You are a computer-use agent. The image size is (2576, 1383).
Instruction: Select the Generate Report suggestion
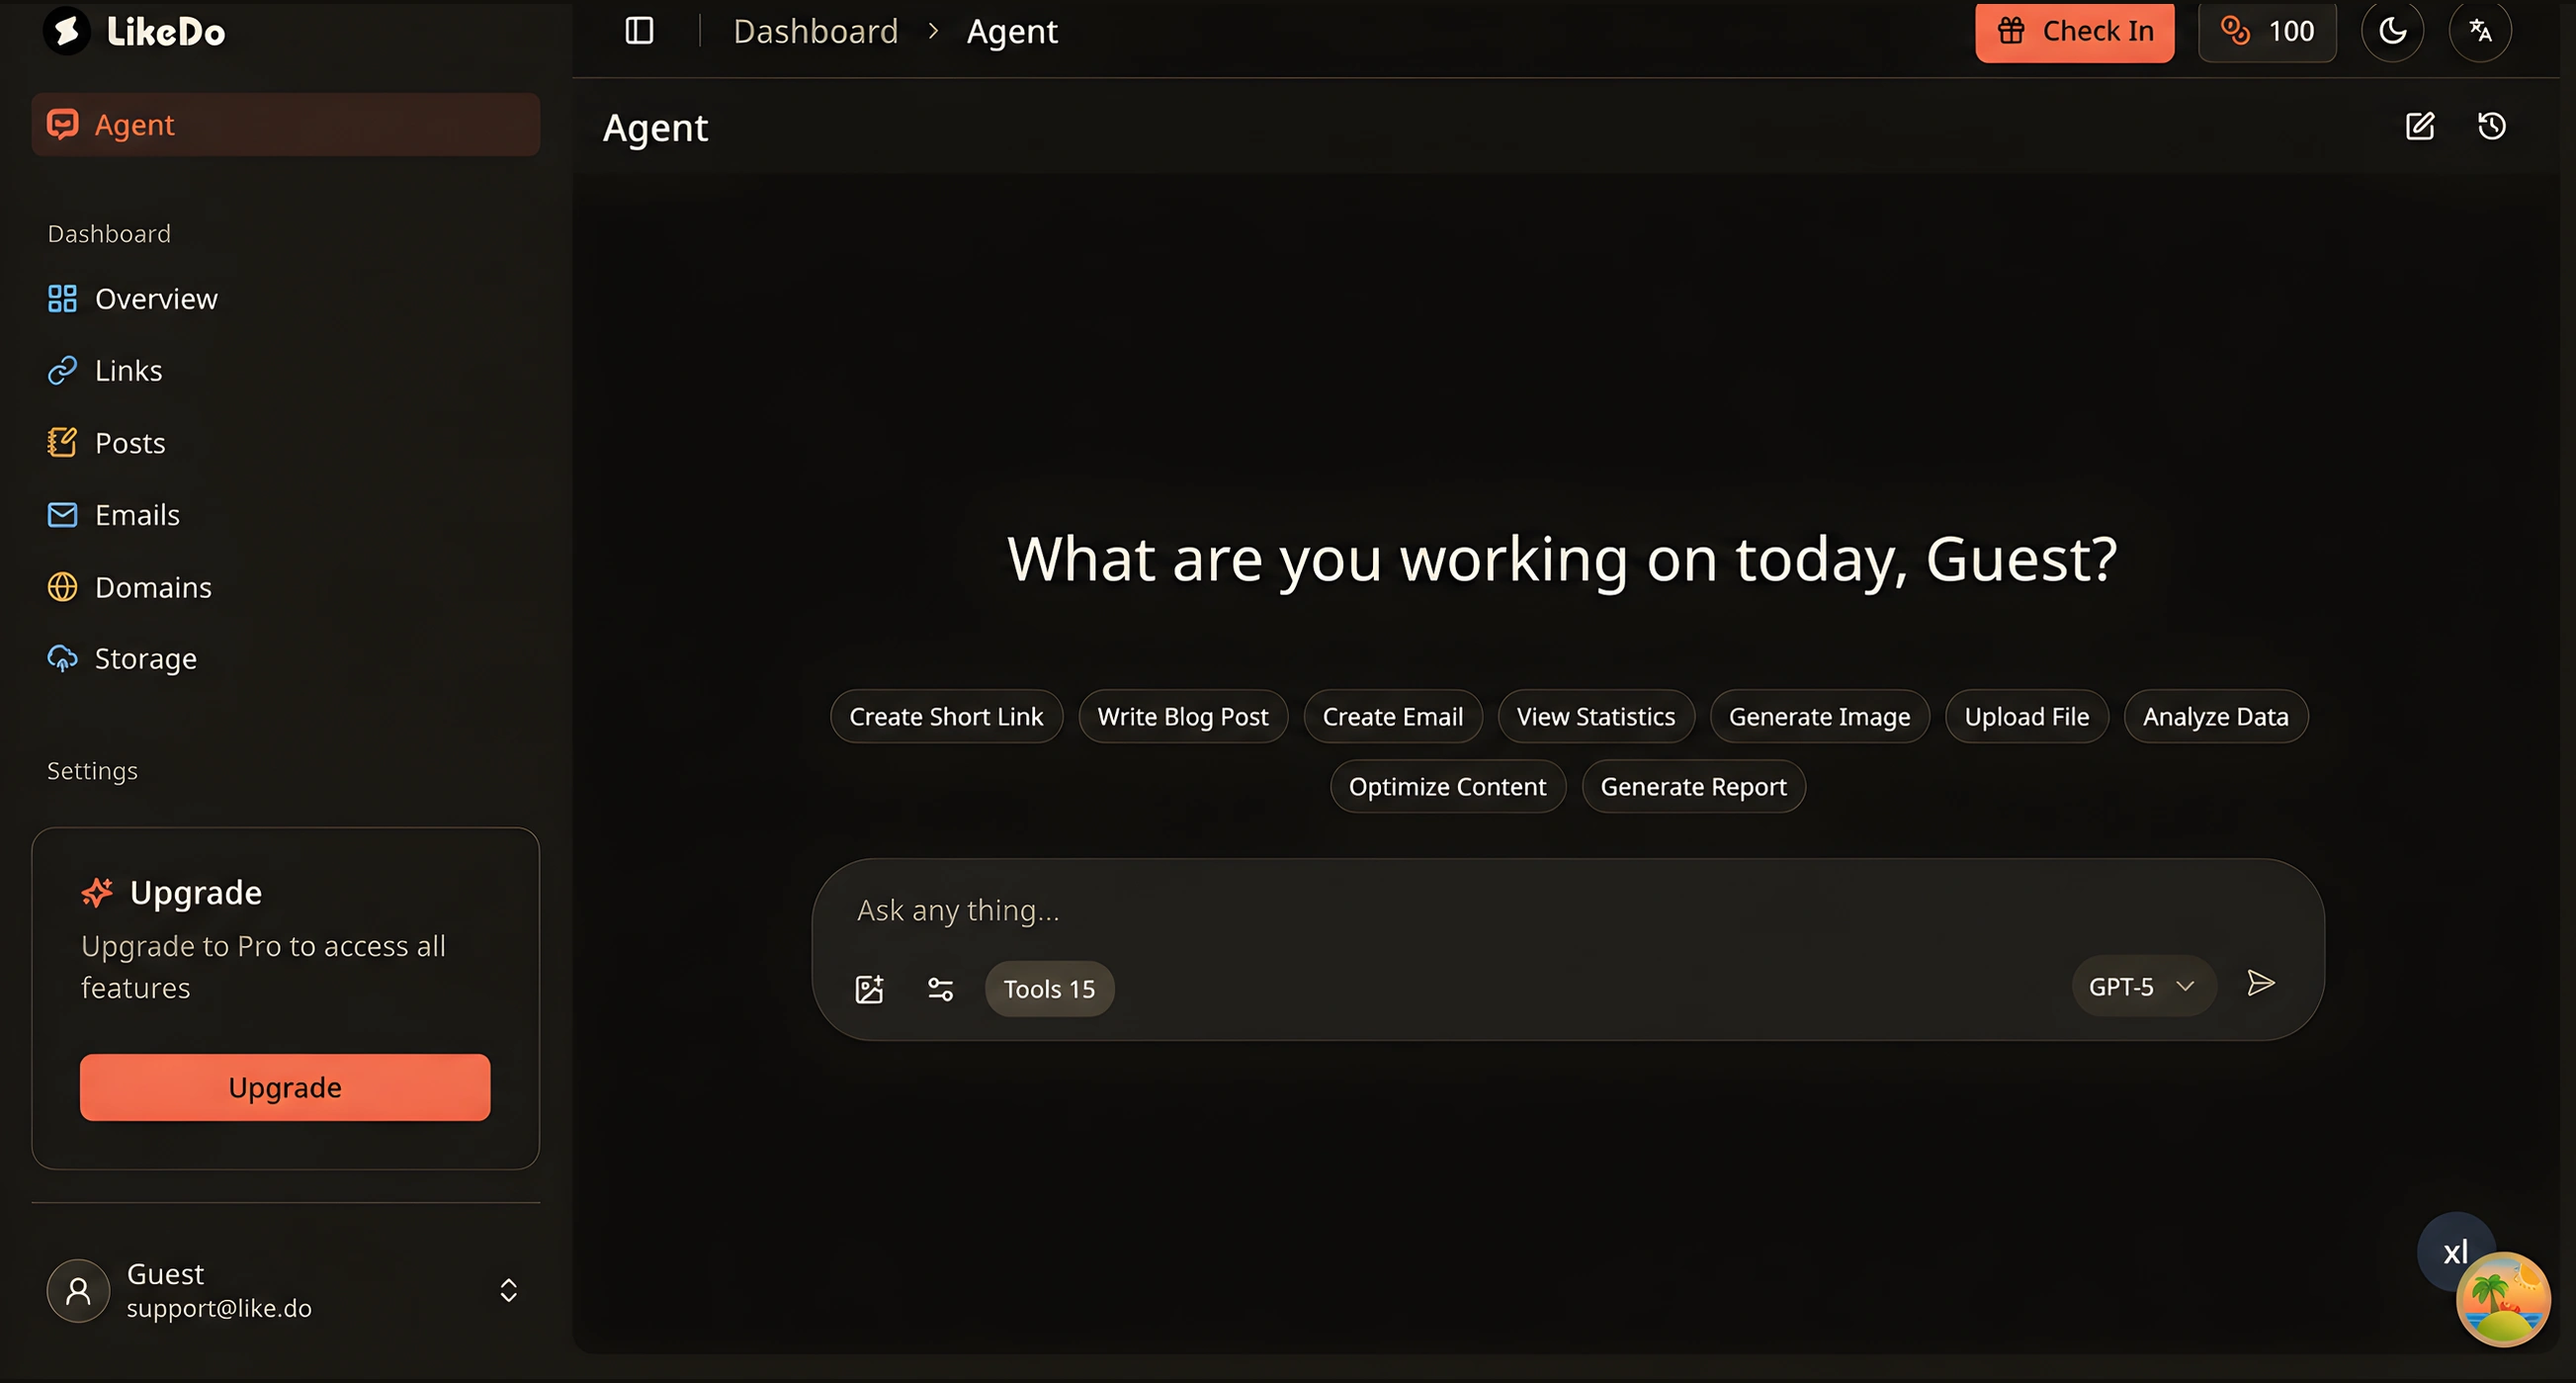1693,787
